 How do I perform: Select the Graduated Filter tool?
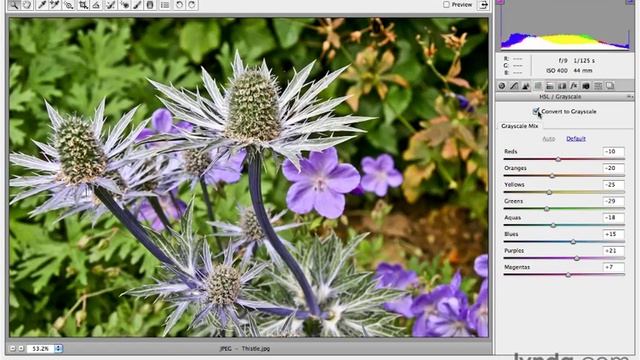coord(150,5)
